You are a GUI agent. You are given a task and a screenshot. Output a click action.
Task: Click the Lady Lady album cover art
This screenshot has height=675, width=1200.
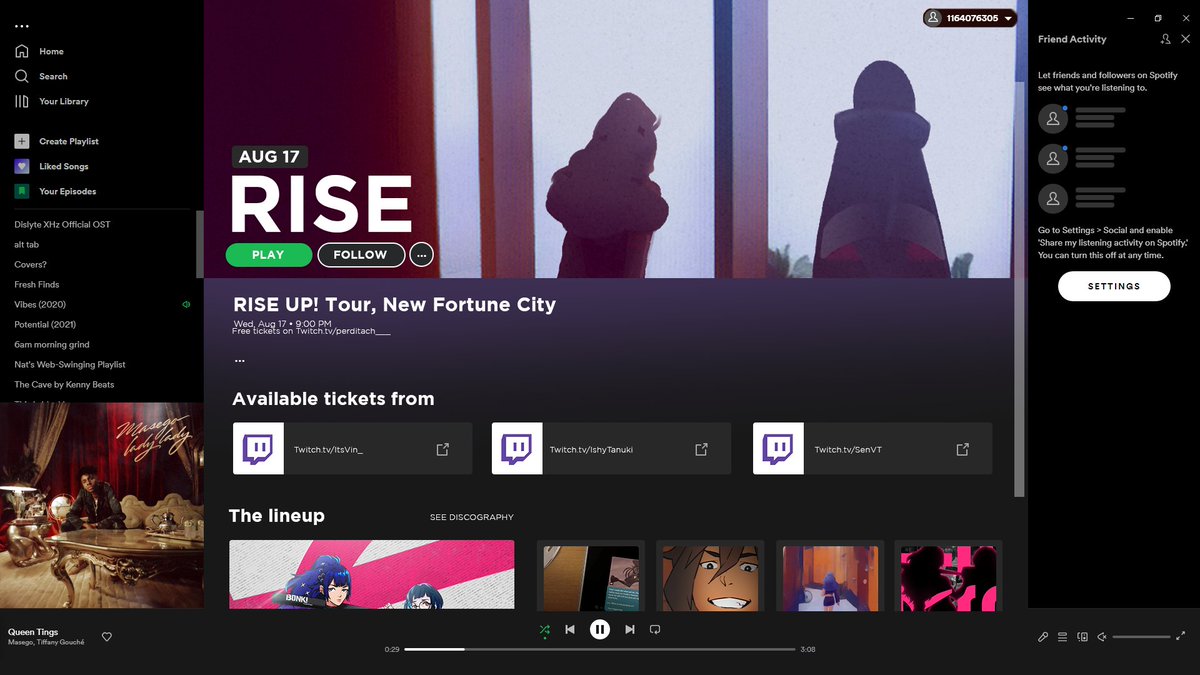[x=102, y=505]
